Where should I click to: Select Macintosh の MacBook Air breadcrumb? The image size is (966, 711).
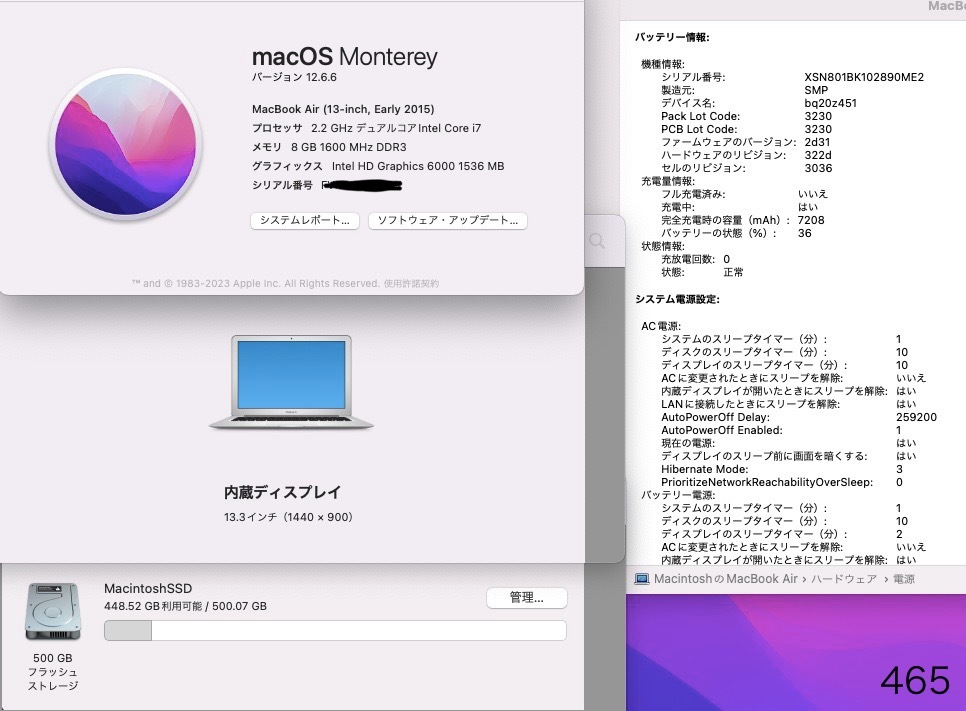coord(726,579)
